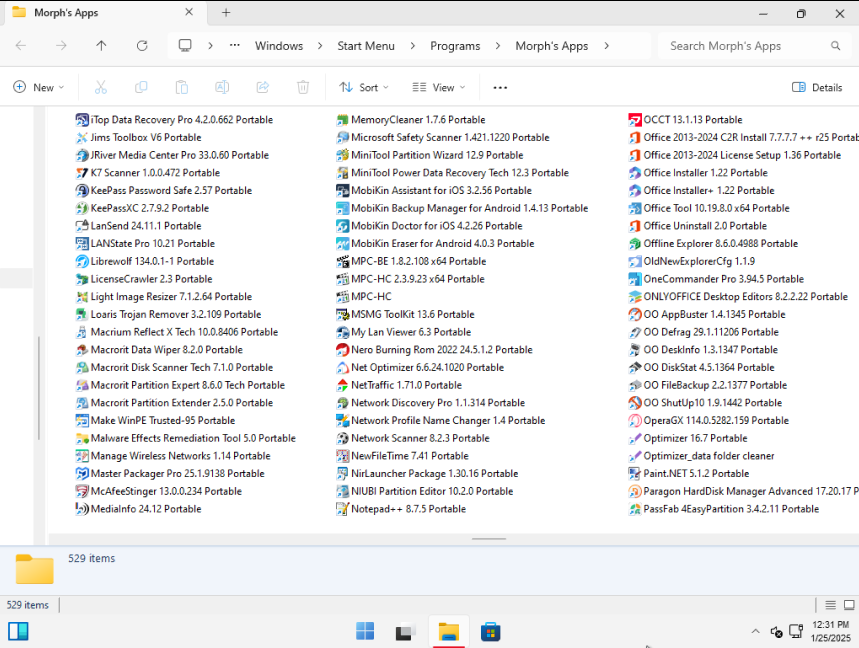This screenshot has height=648, width=859.
Task: Expand the chevron after Programs breadcrumb
Action: pyautogui.click(x=497, y=46)
